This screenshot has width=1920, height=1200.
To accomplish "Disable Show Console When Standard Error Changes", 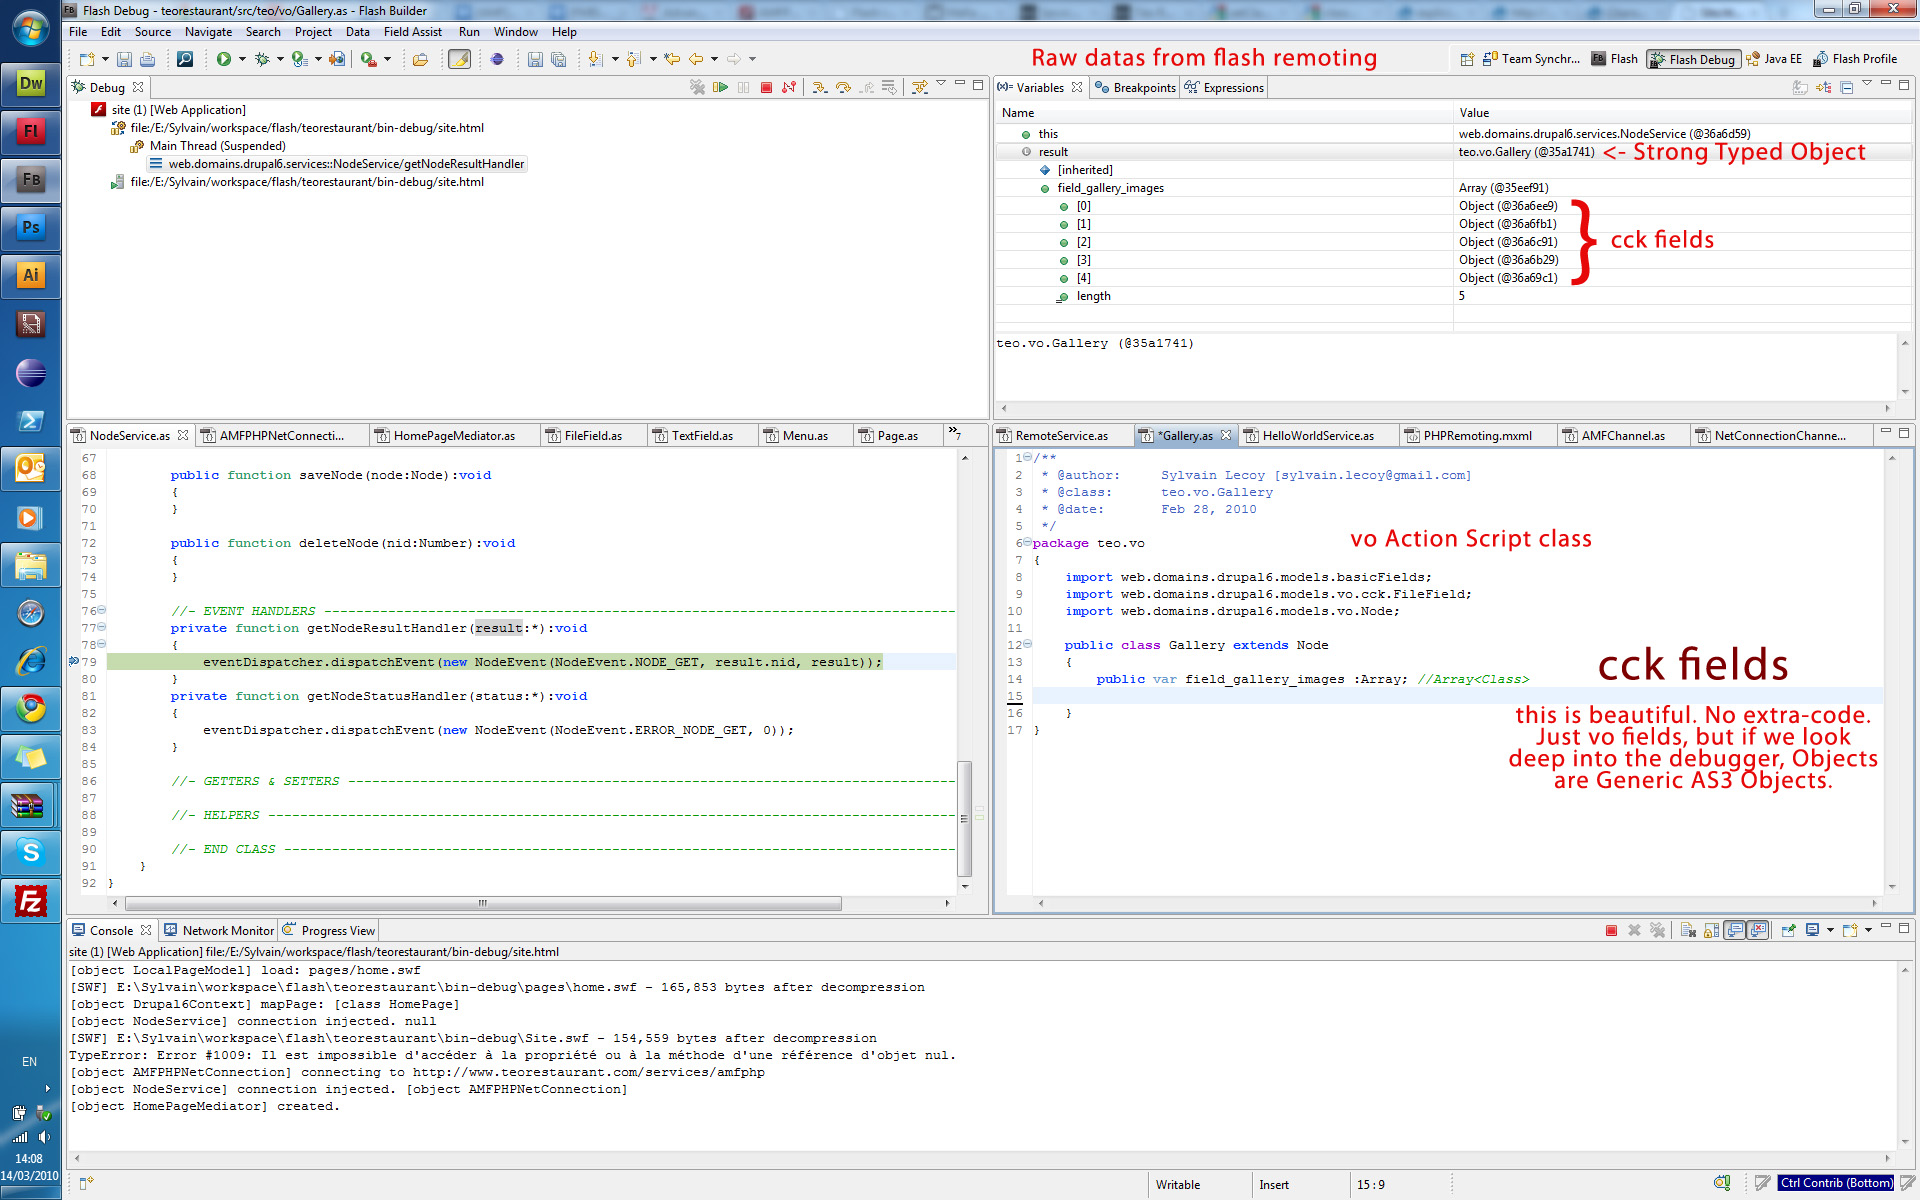I will point(1758,930).
